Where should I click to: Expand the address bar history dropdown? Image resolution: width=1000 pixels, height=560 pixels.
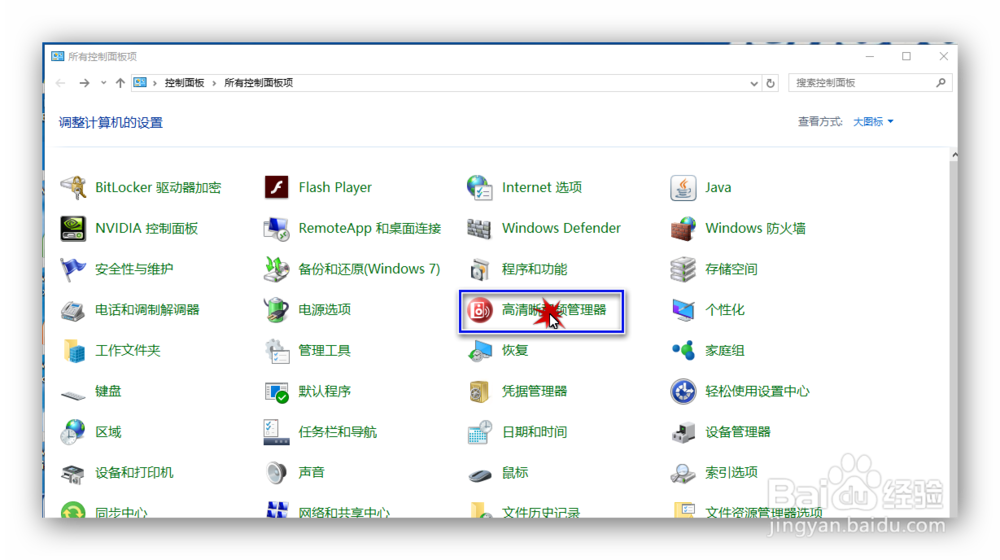[x=754, y=84]
